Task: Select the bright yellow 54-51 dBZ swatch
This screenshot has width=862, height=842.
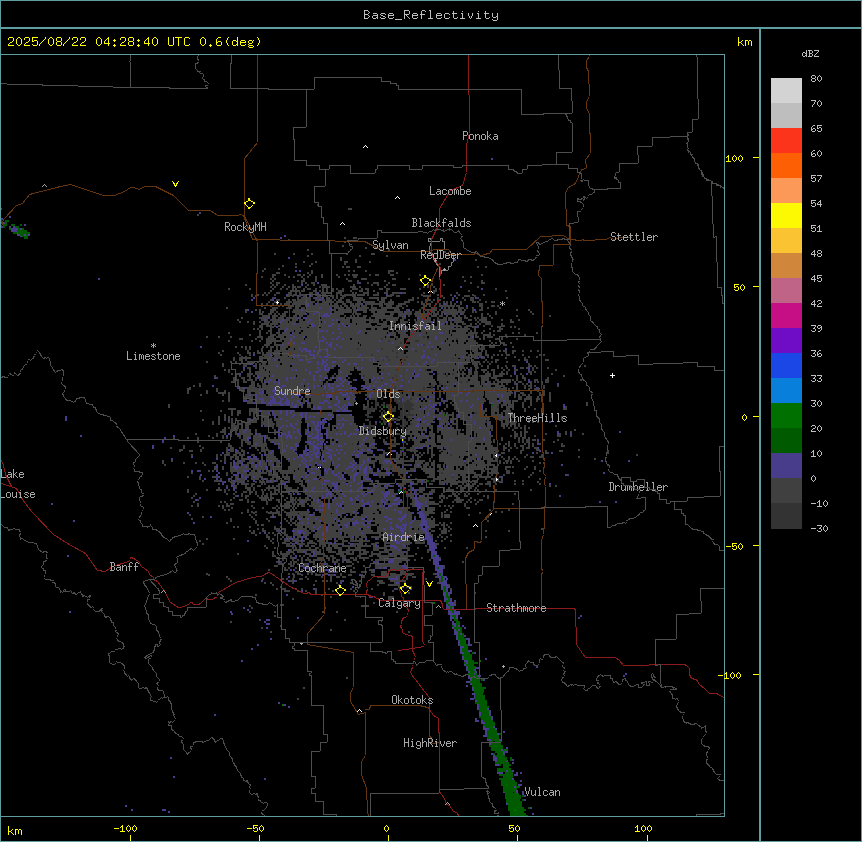Action: [x=786, y=215]
